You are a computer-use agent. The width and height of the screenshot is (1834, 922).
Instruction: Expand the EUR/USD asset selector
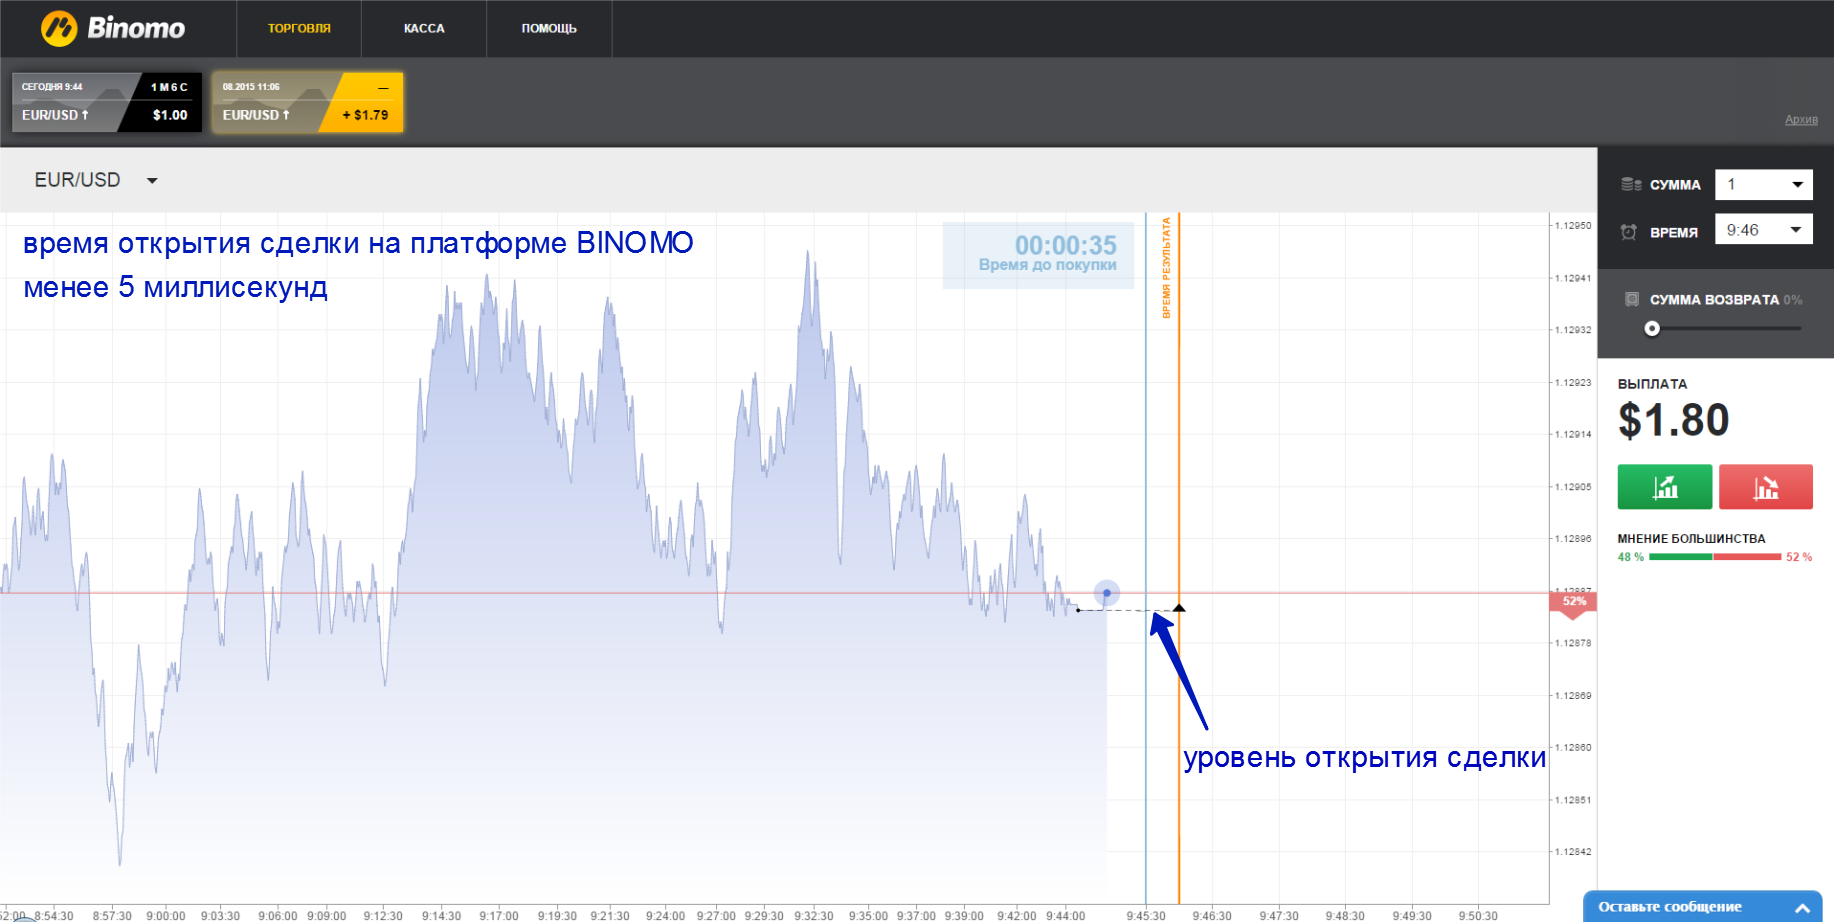point(152,180)
